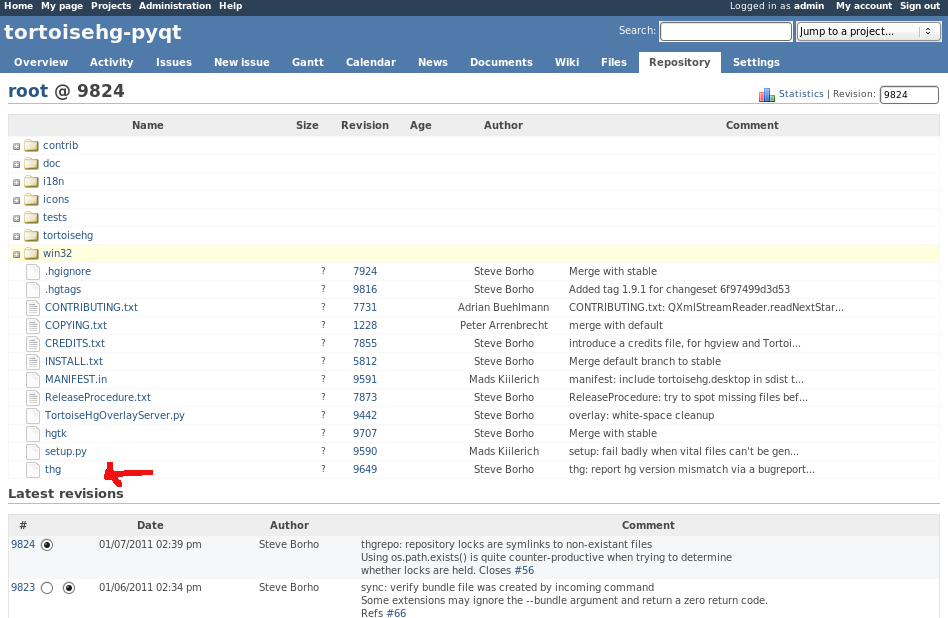Go to the New issue tab

coord(242,62)
